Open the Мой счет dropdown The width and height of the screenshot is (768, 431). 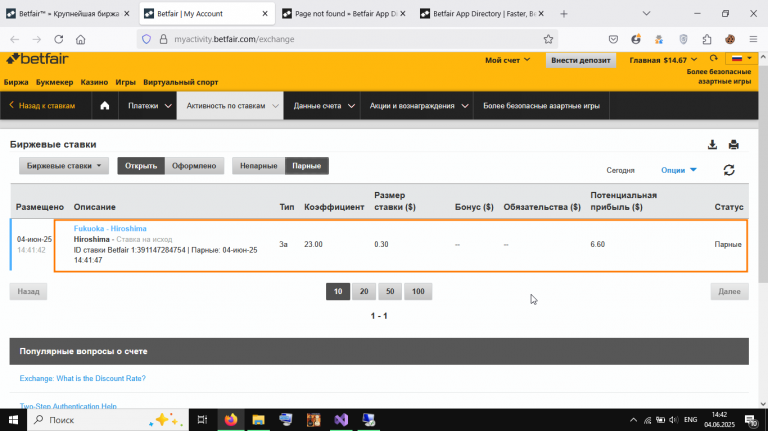click(507, 60)
